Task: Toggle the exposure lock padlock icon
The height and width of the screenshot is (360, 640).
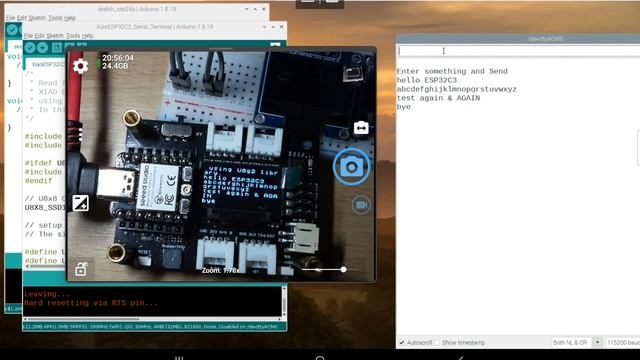Action: click(x=81, y=269)
